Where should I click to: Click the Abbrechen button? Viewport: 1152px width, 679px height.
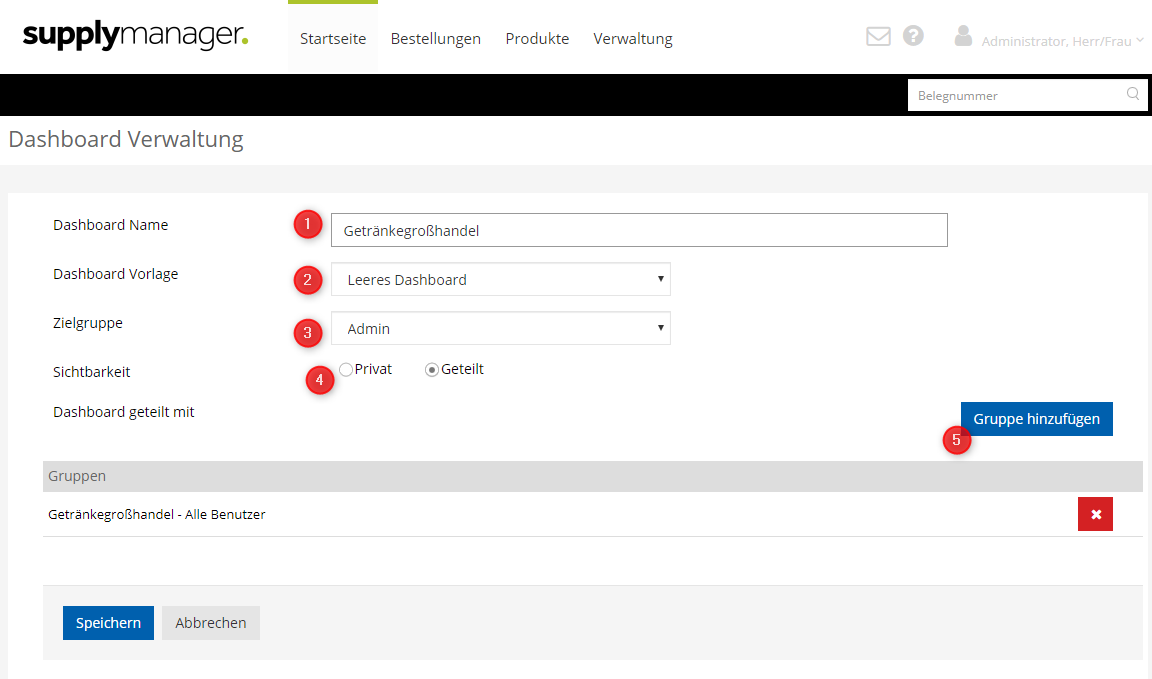(x=211, y=623)
